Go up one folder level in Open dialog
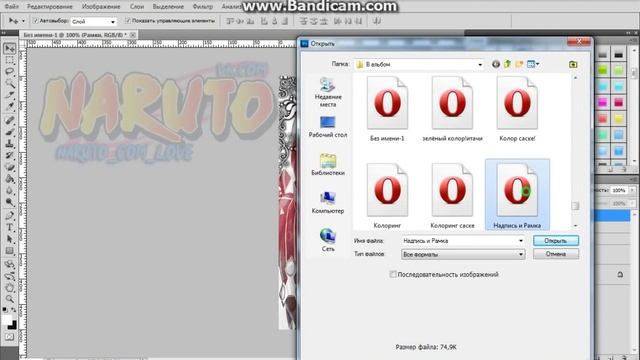This screenshot has width=640, height=360. pyautogui.click(x=507, y=64)
